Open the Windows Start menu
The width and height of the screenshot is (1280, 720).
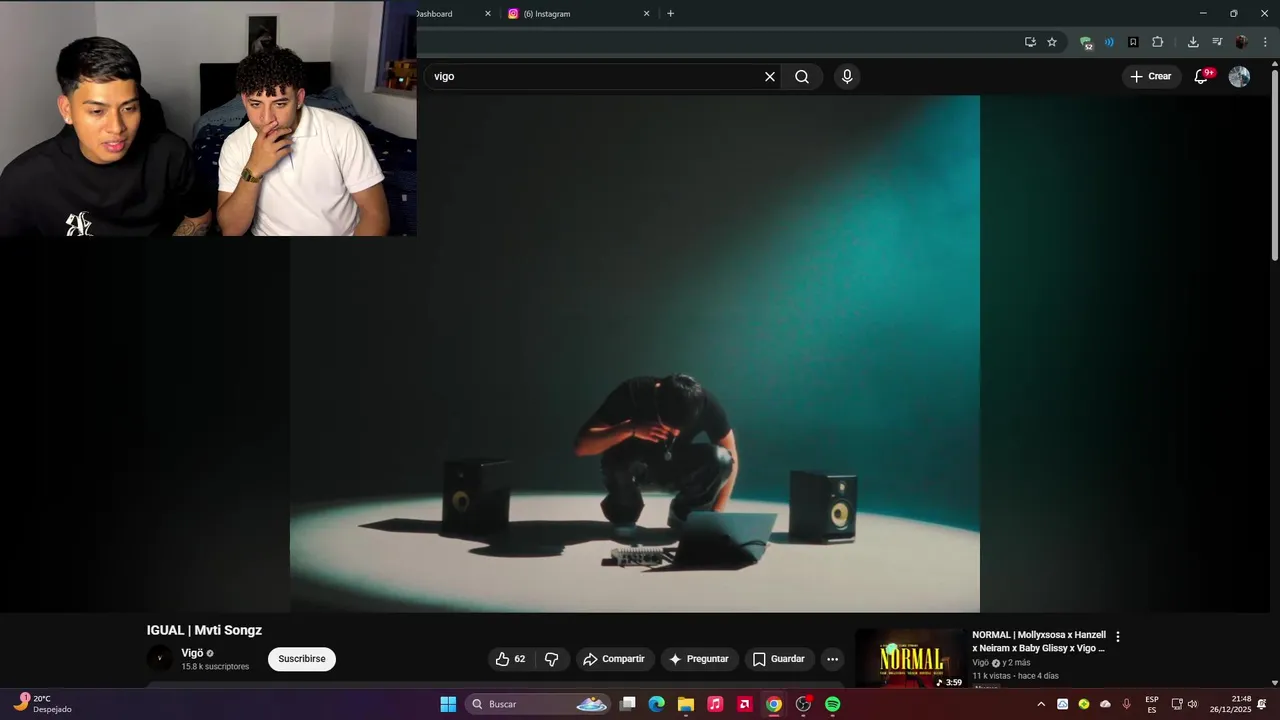pos(448,704)
